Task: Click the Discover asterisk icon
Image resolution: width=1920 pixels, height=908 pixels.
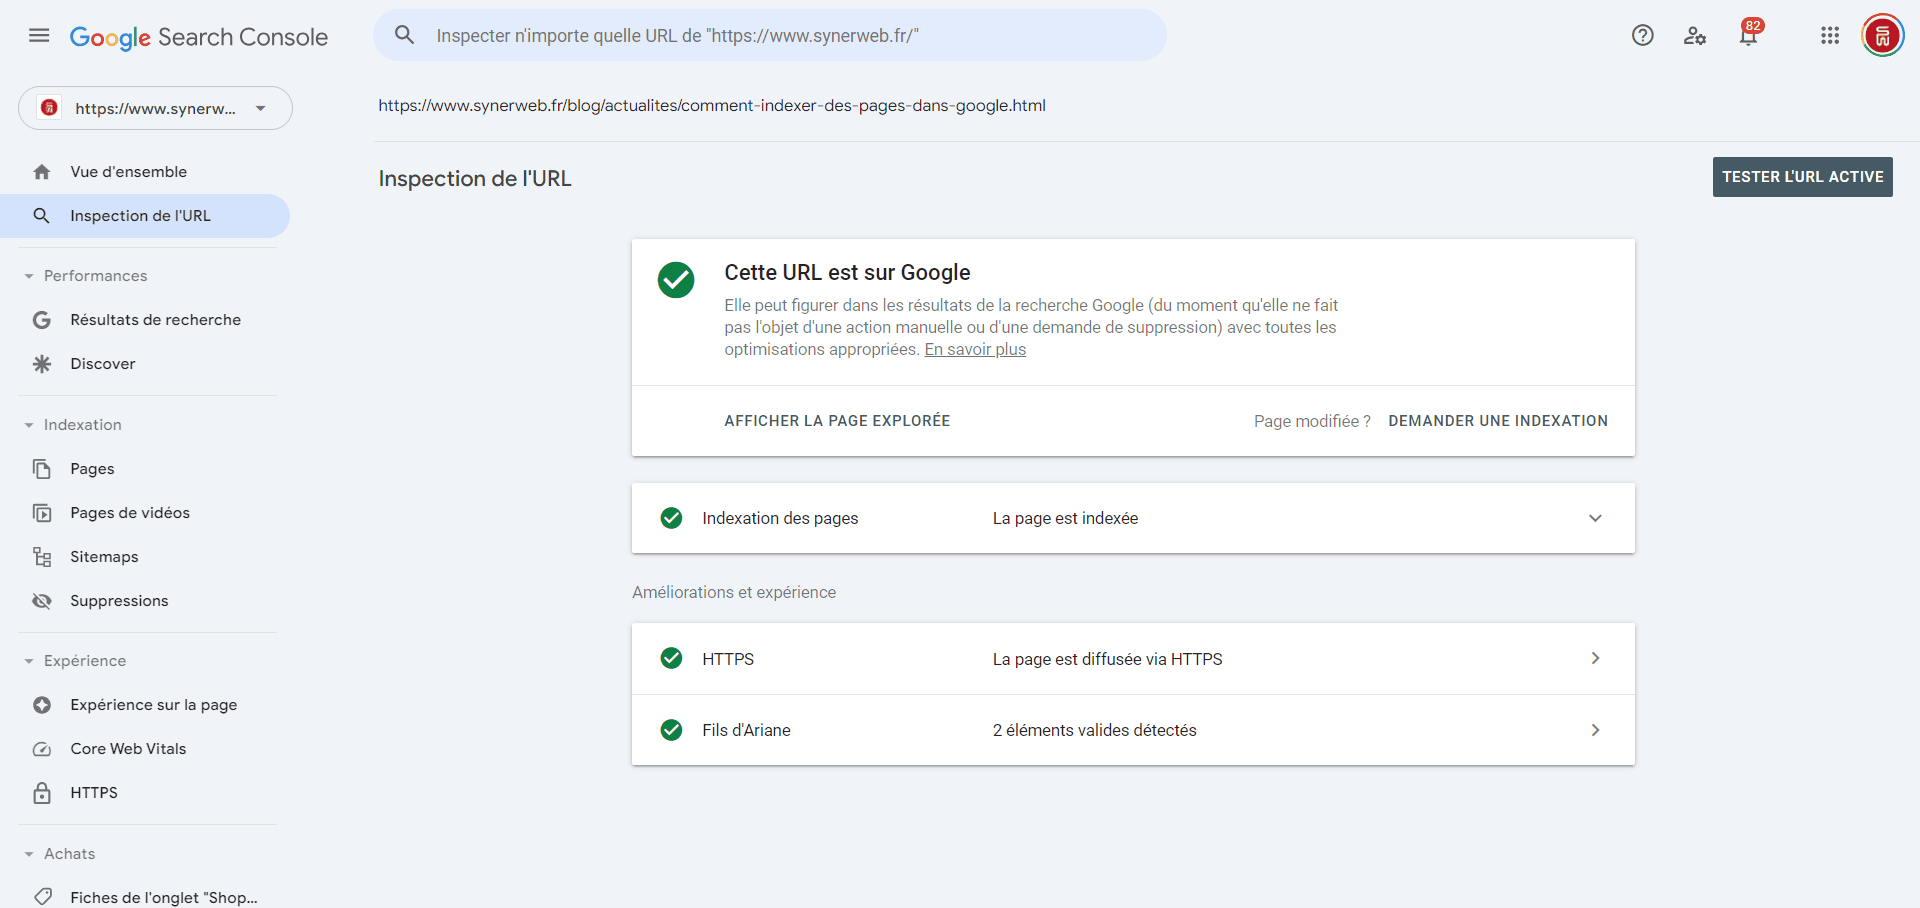Action: point(42,364)
